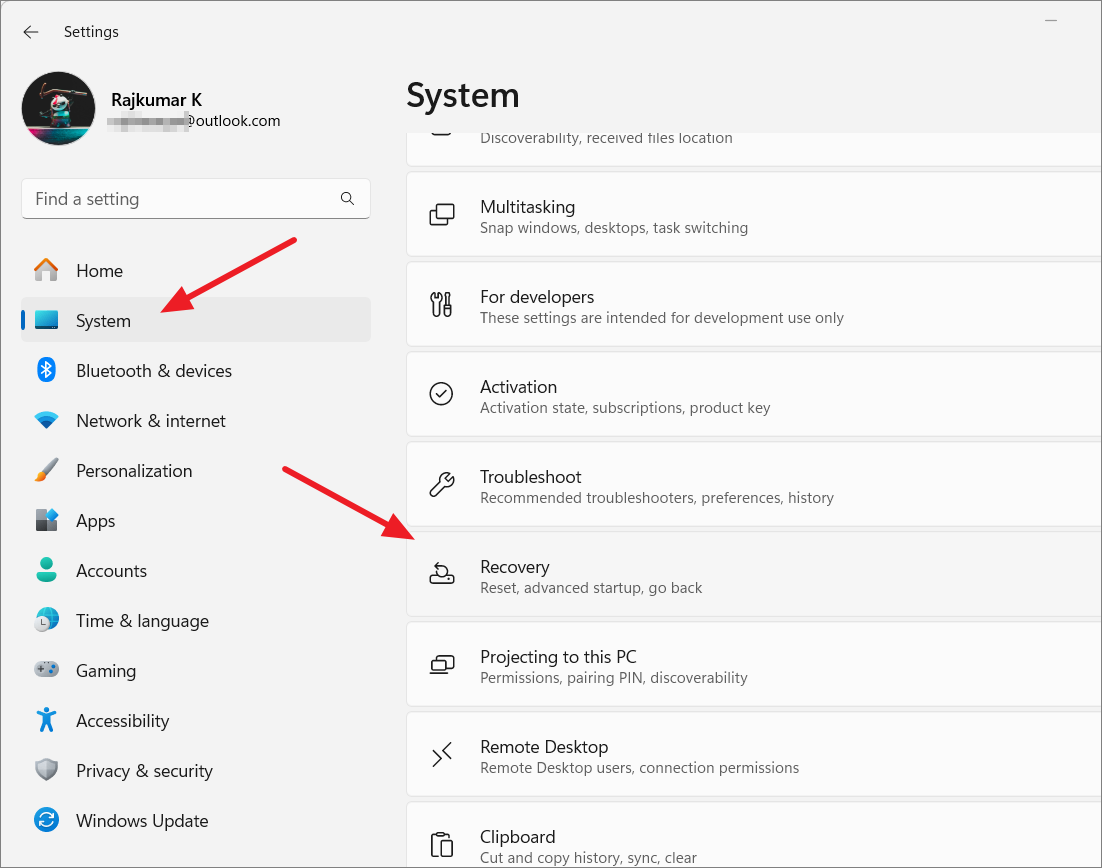Go back using the arrow button
The height and width of the screenshot is (868, 1102).
click(30, 31)
